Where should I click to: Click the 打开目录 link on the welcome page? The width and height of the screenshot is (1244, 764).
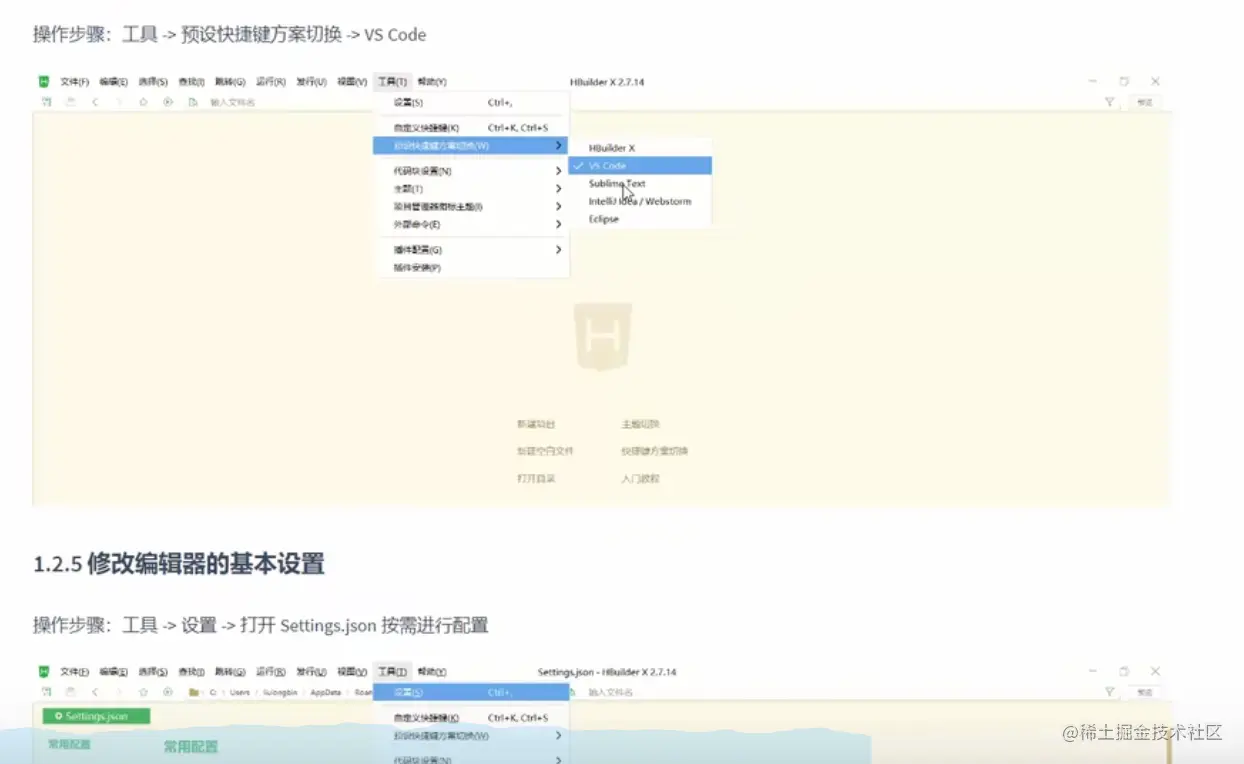tap(536, 478)
